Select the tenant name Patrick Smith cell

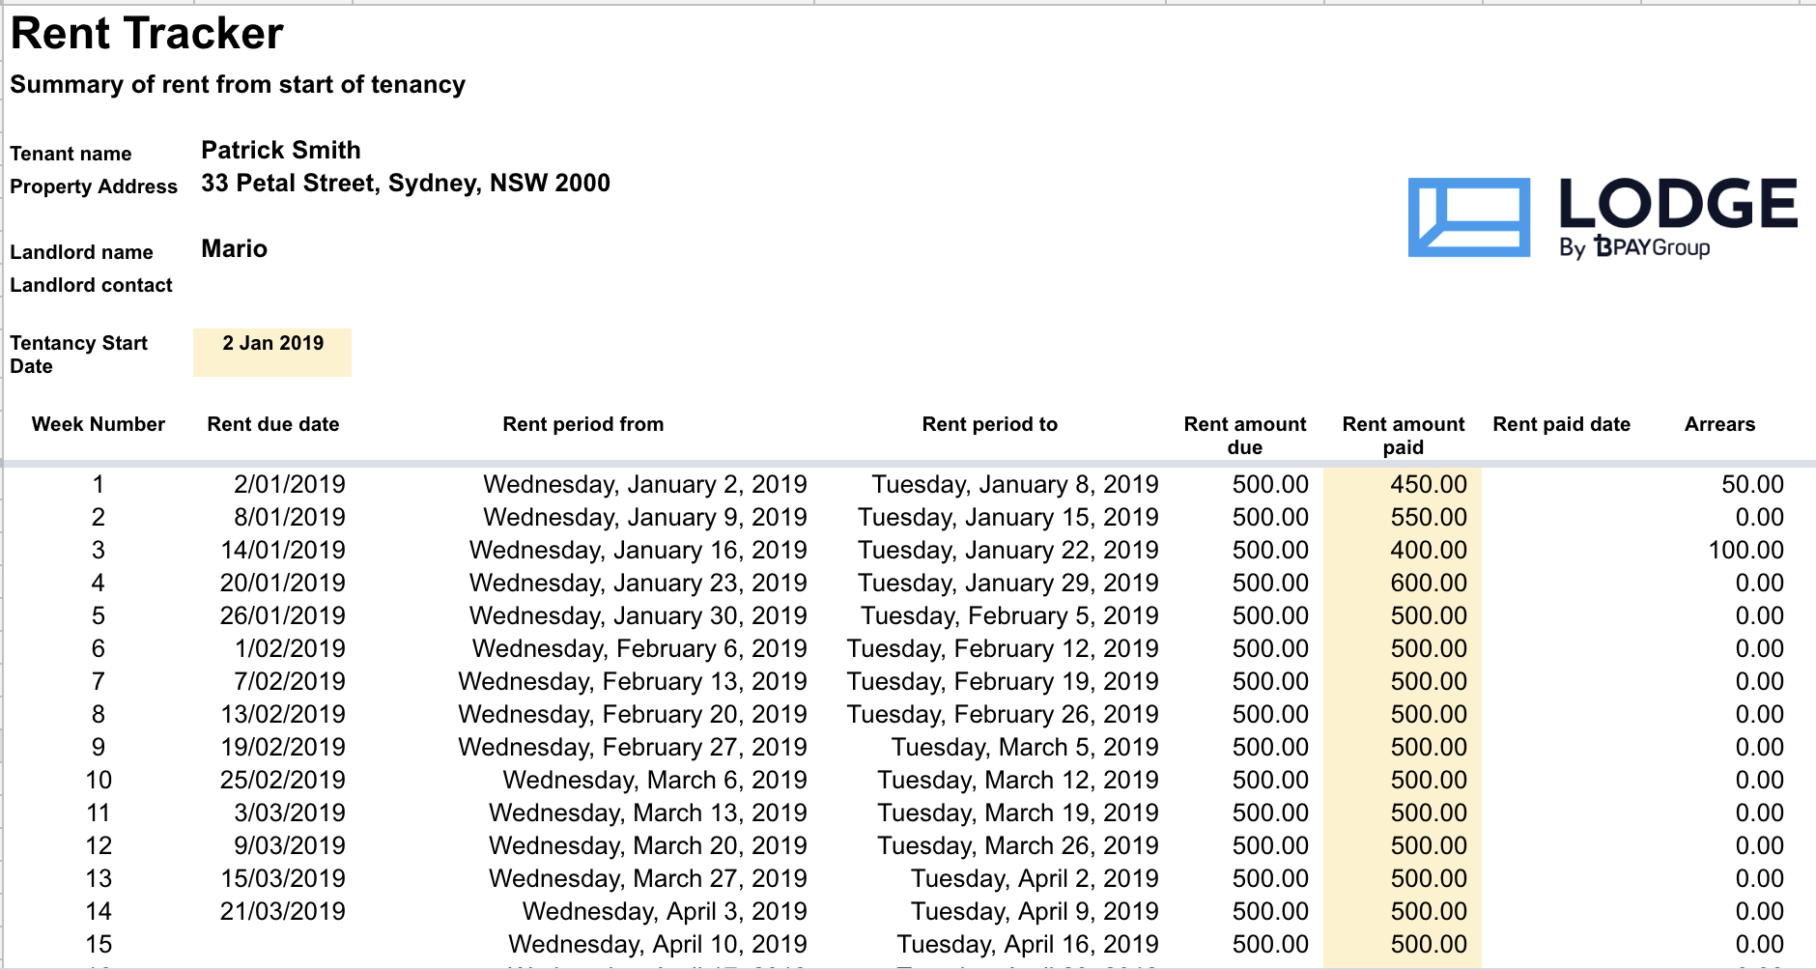pos(281,151)
